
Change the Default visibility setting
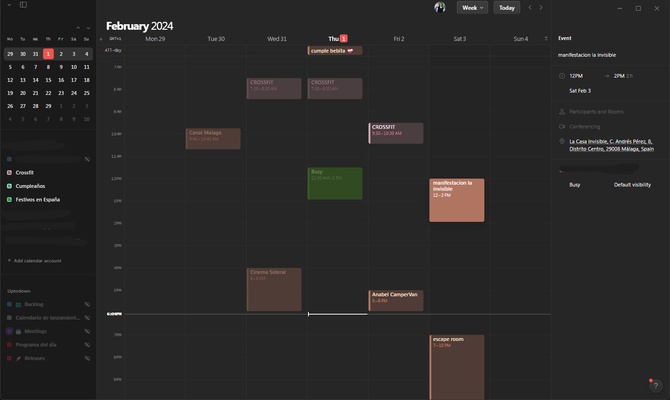[632, 185]
